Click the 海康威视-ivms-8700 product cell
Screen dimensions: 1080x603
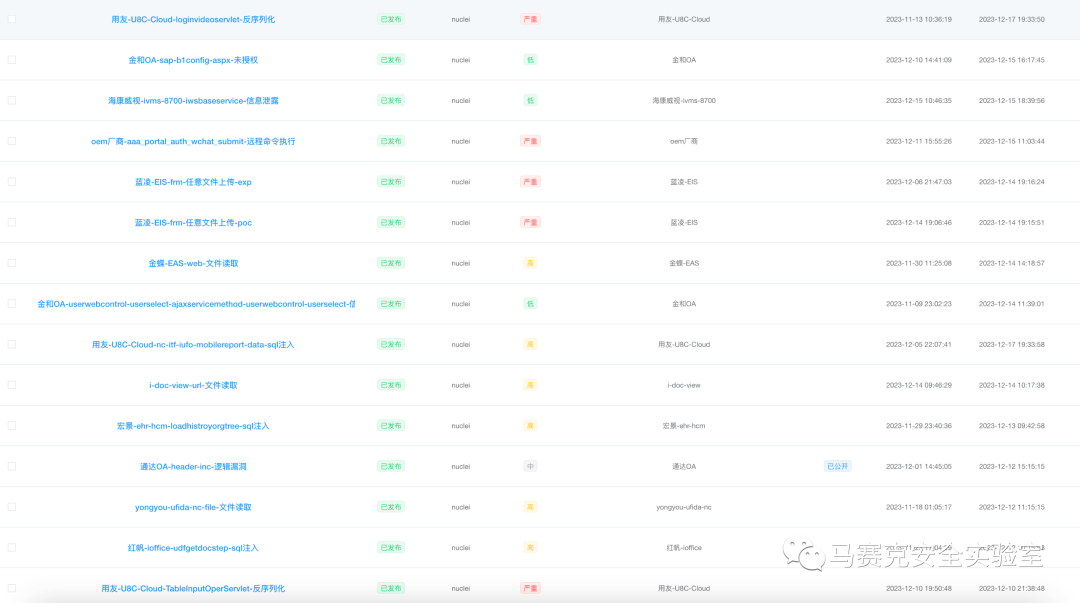pyautogui.click(x=684, y=101)
